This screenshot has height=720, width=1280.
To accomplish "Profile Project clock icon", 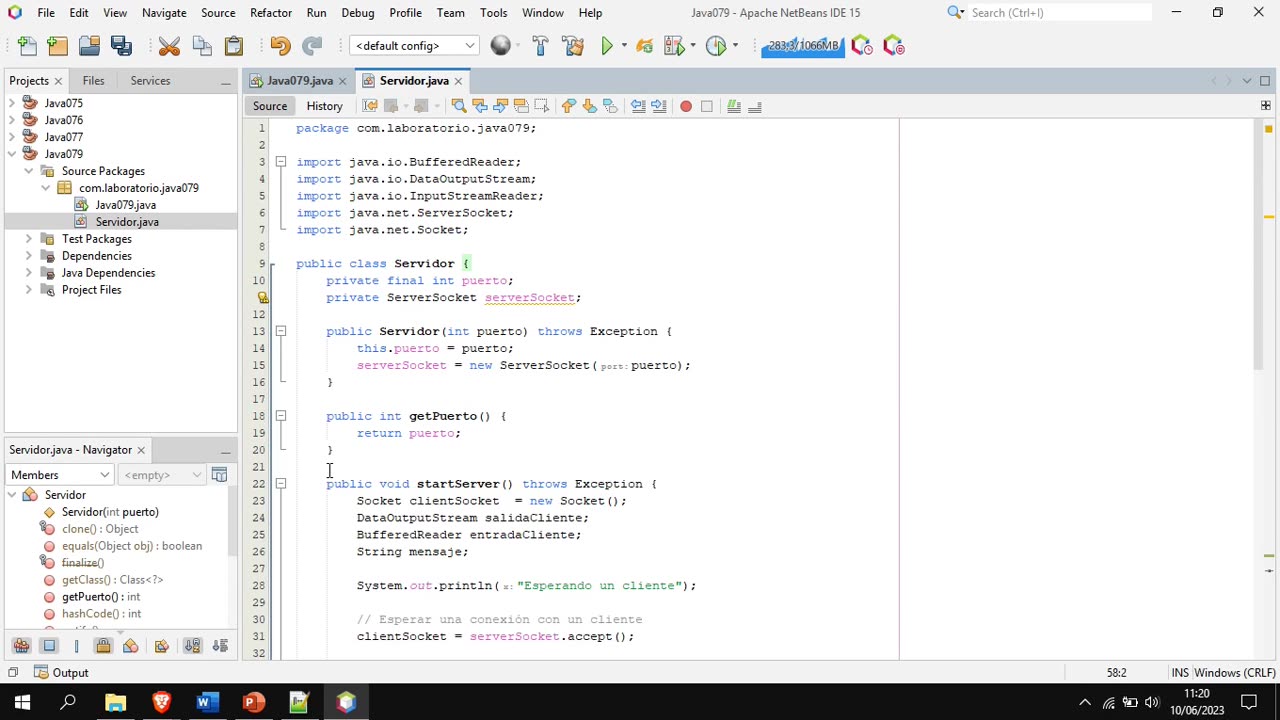I will [715, 46].
